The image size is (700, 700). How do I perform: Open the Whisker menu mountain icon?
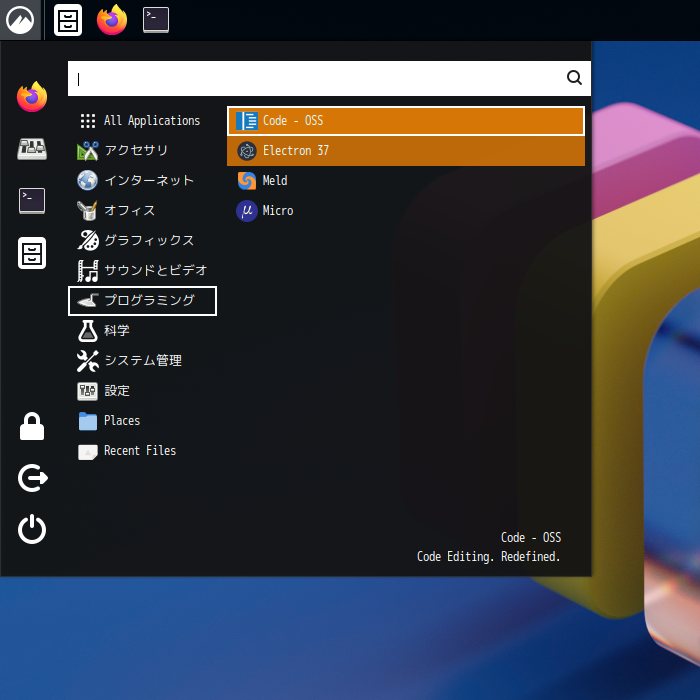[x=21, y=20]
